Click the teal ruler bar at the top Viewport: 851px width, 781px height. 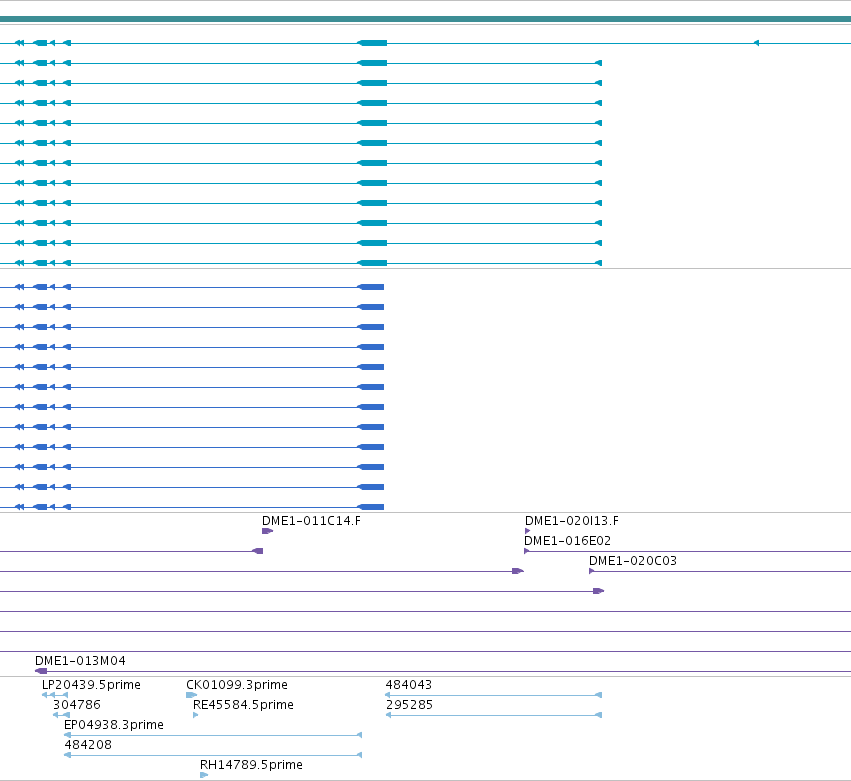click(x=426, y=19)
